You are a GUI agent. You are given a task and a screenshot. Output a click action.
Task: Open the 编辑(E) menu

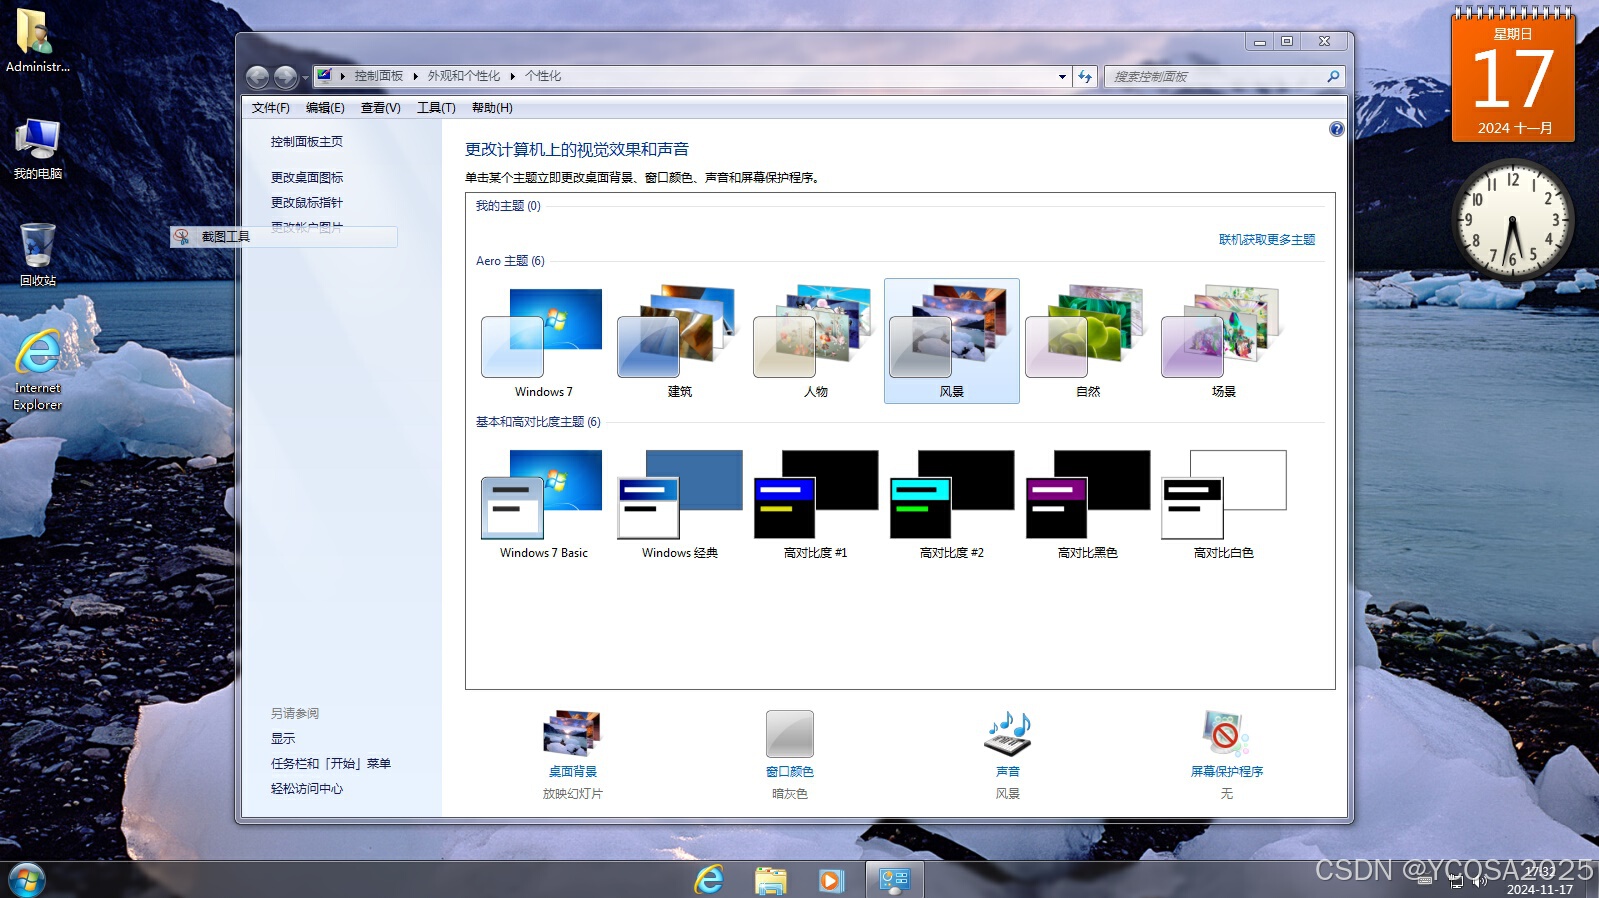click(x=325, y=108)
